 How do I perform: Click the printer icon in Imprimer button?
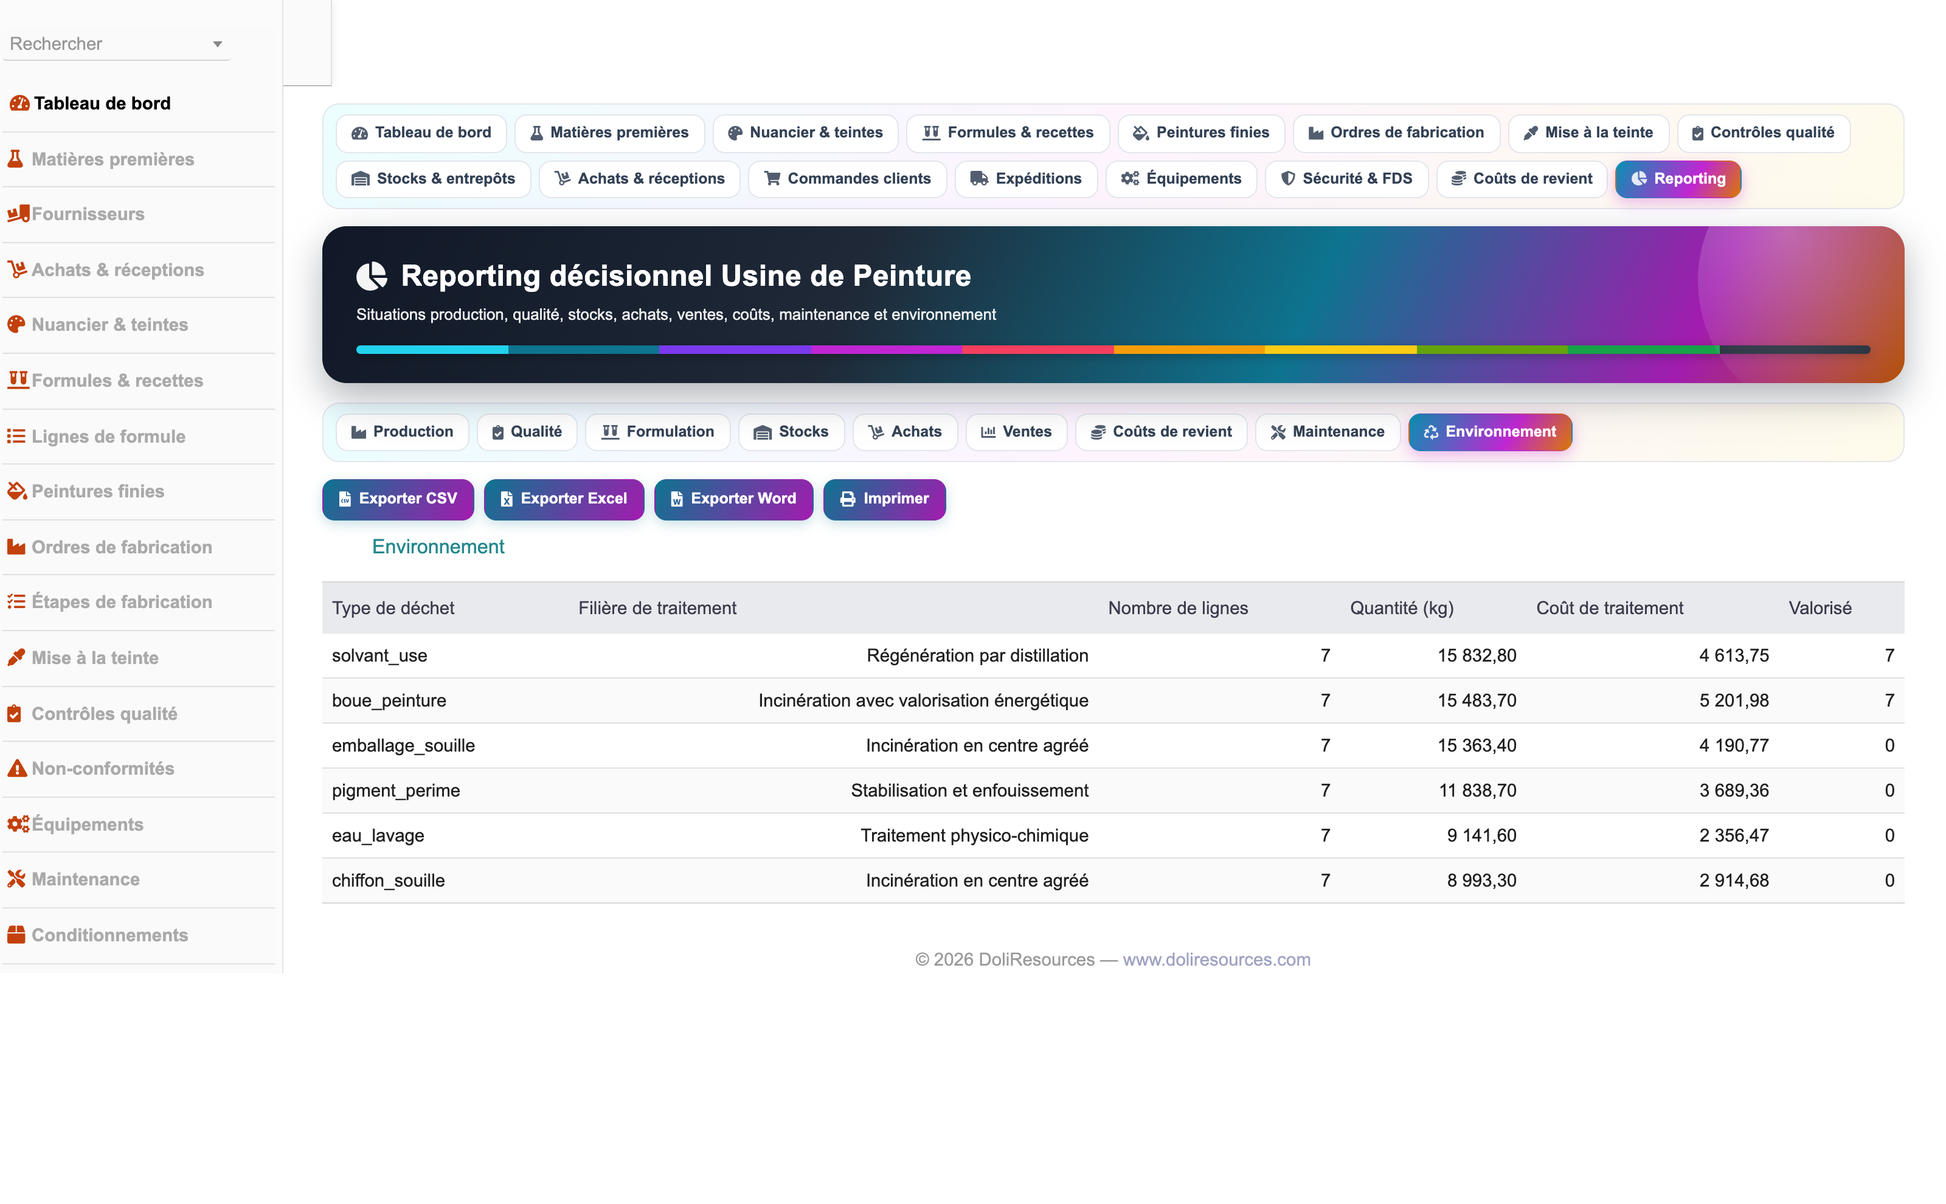click(847, 499)
